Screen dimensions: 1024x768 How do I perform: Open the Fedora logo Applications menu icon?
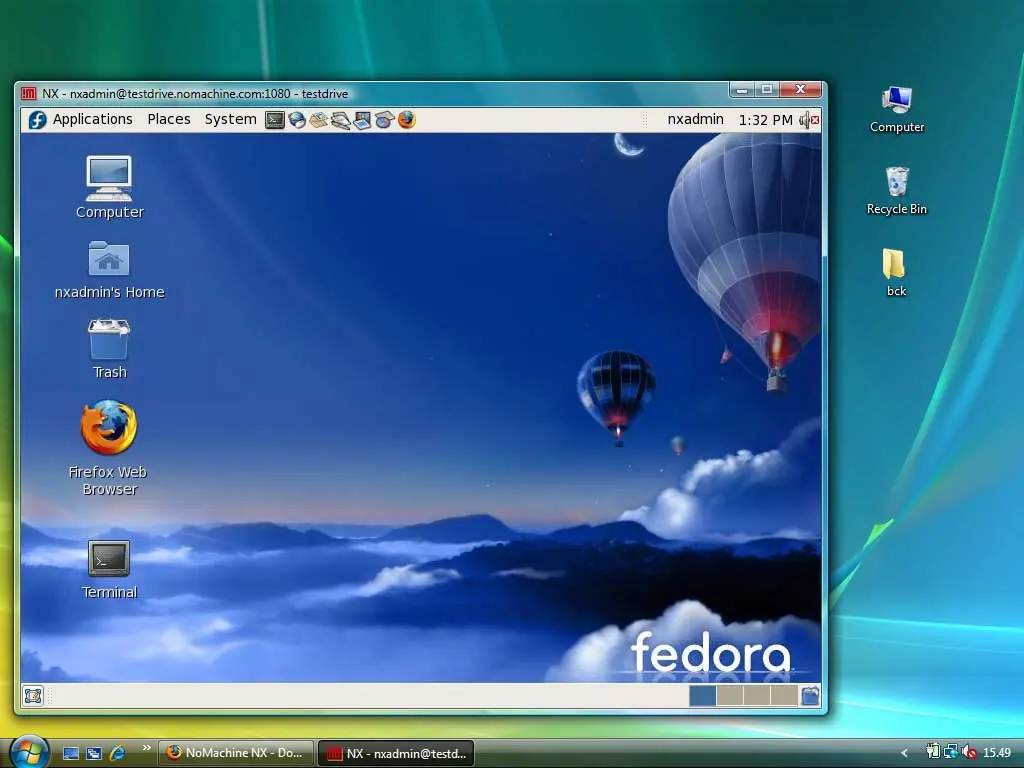click(37, 120)
